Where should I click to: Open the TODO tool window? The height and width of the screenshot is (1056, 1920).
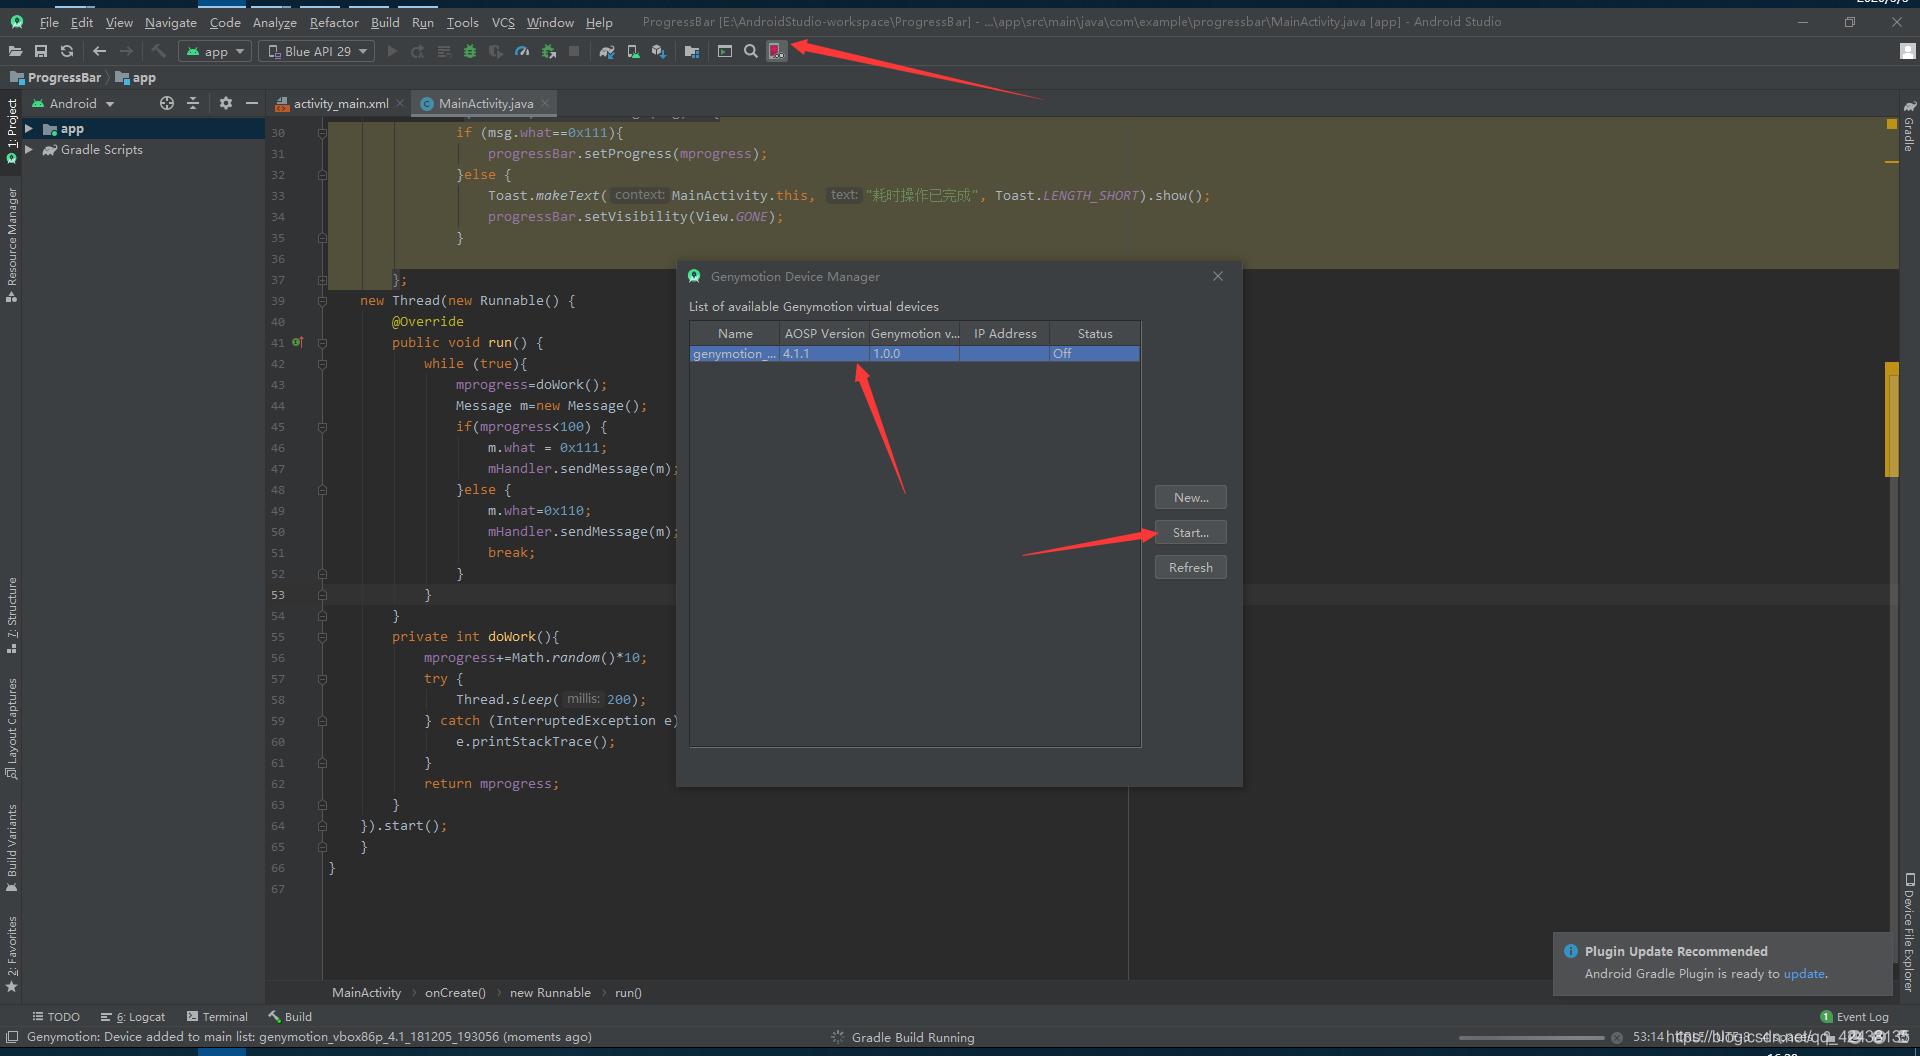tap(56, 1016)
